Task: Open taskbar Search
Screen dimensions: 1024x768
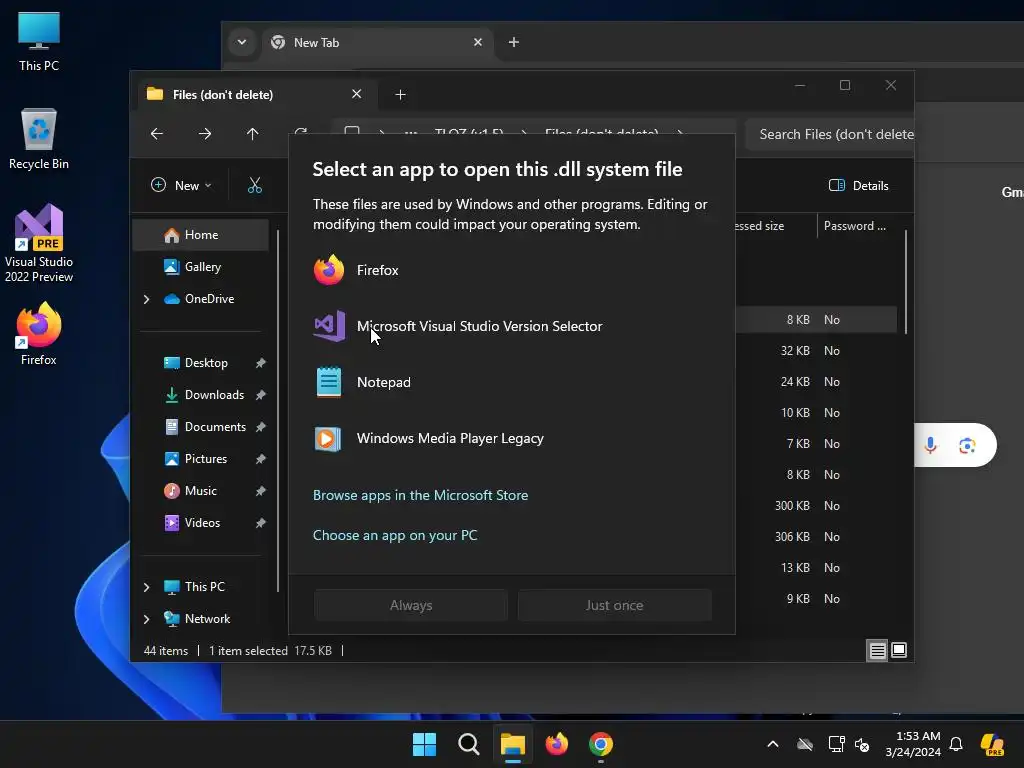Action: (x=469, y=744)
